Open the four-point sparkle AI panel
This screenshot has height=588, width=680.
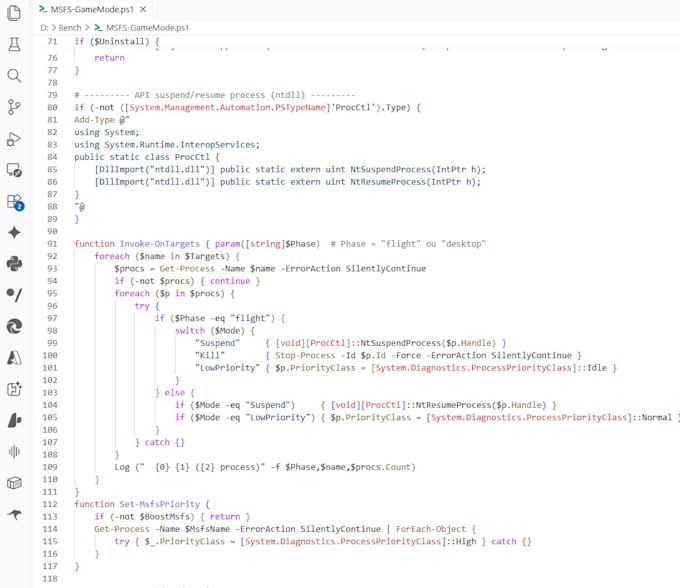click(x=14, y=232)
